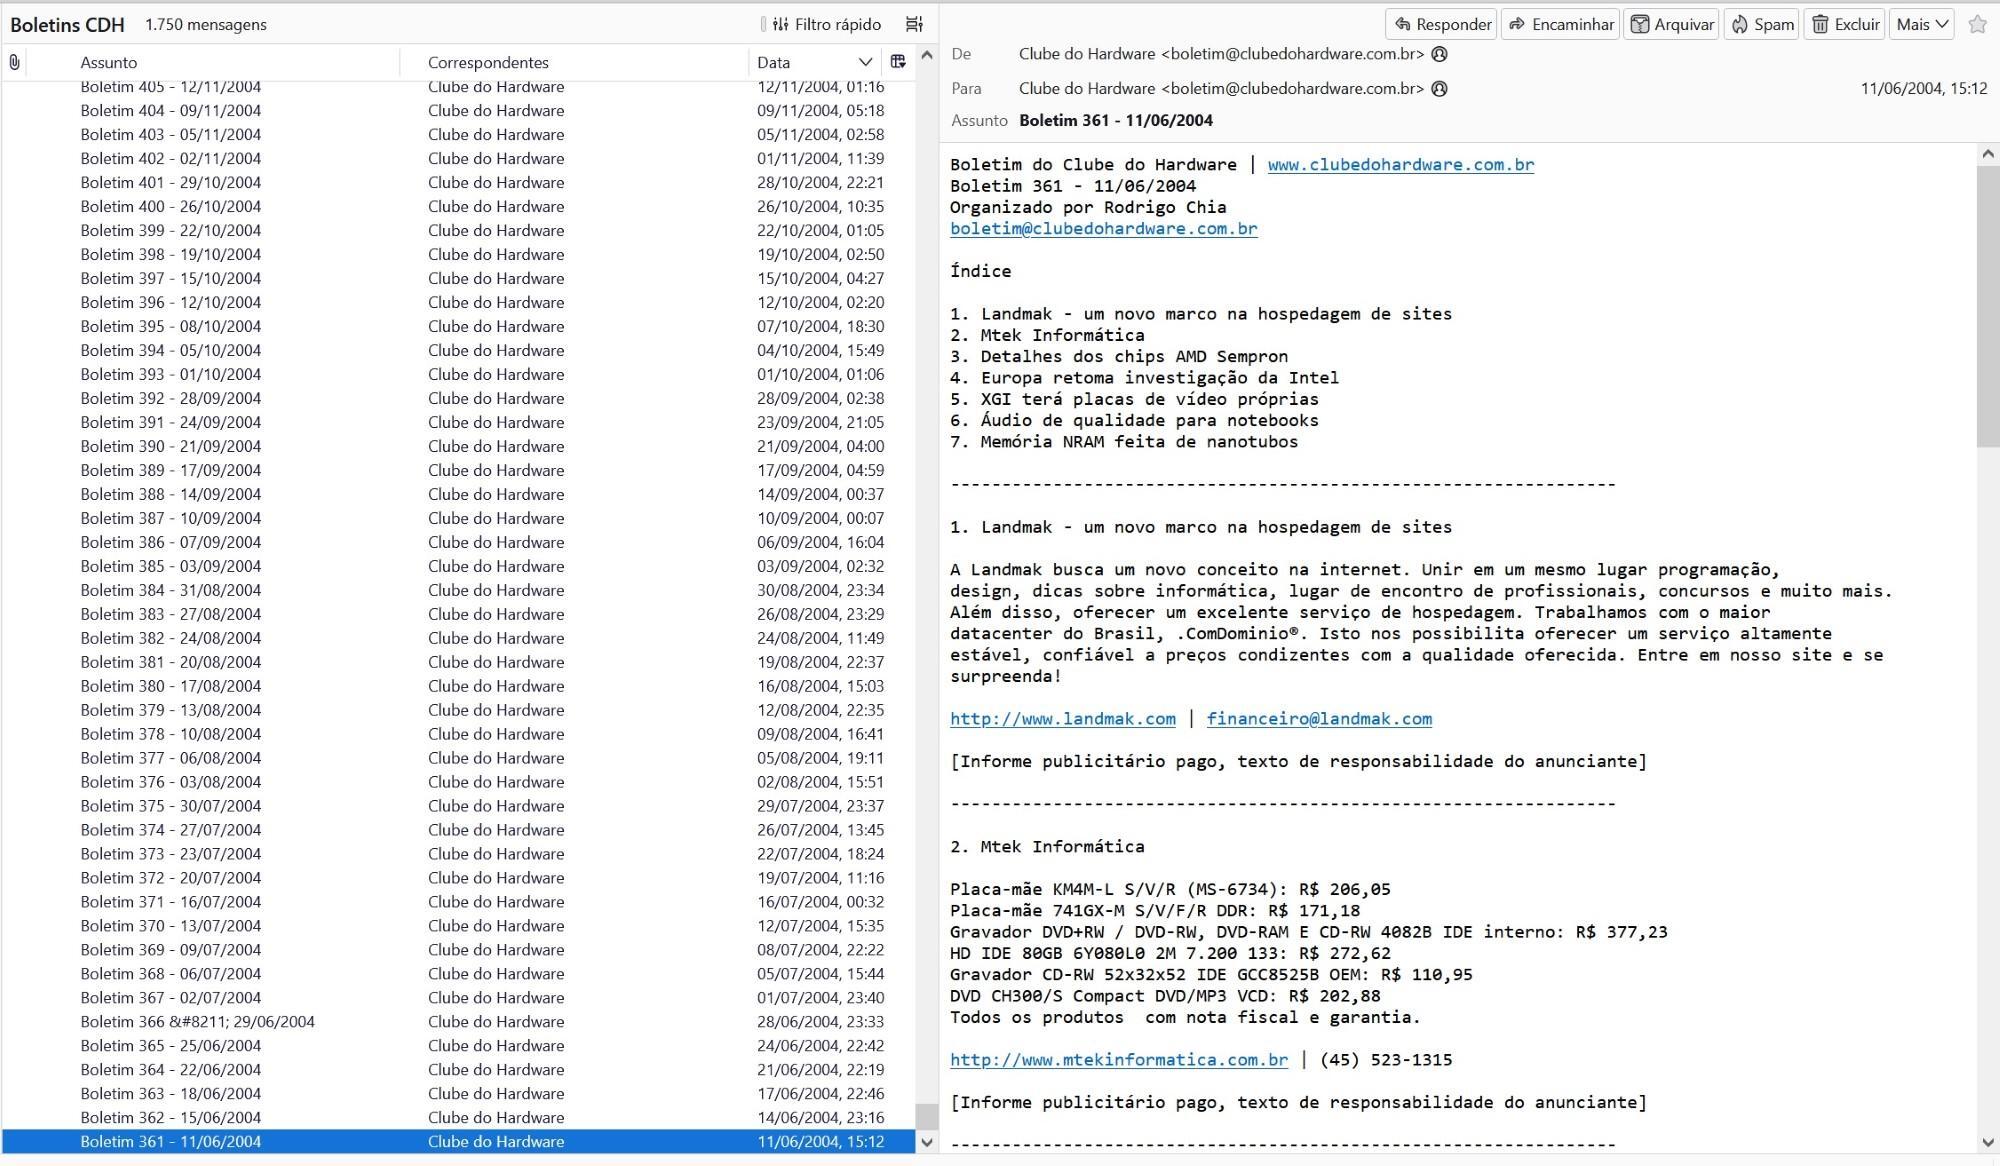Click date cell 28/10/2004, 22:21
The width and height of the screenshot is (2000, 1166).
pos(820,183)
